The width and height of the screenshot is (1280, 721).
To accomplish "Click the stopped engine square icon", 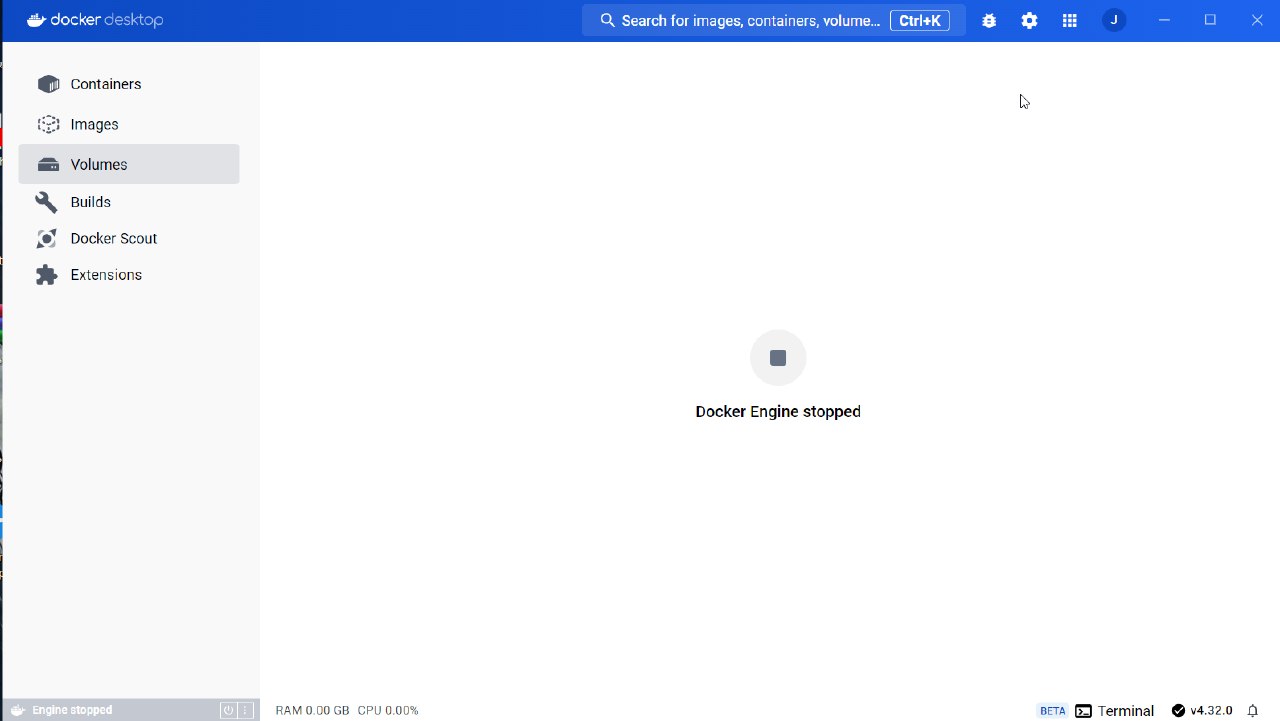I will (x=778, y=358).
